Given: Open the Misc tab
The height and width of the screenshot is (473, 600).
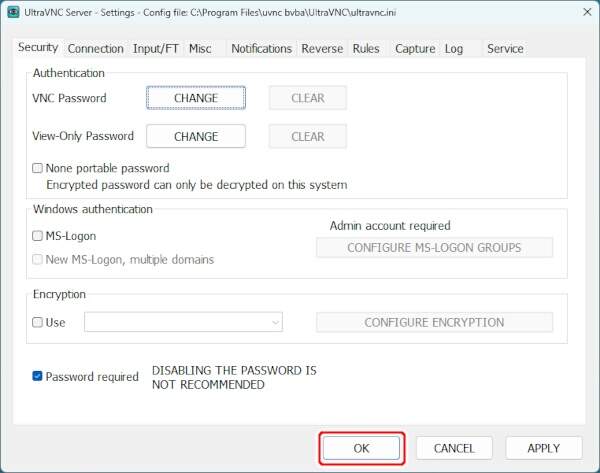Looking at the screenshot, I should click(200, 48).
